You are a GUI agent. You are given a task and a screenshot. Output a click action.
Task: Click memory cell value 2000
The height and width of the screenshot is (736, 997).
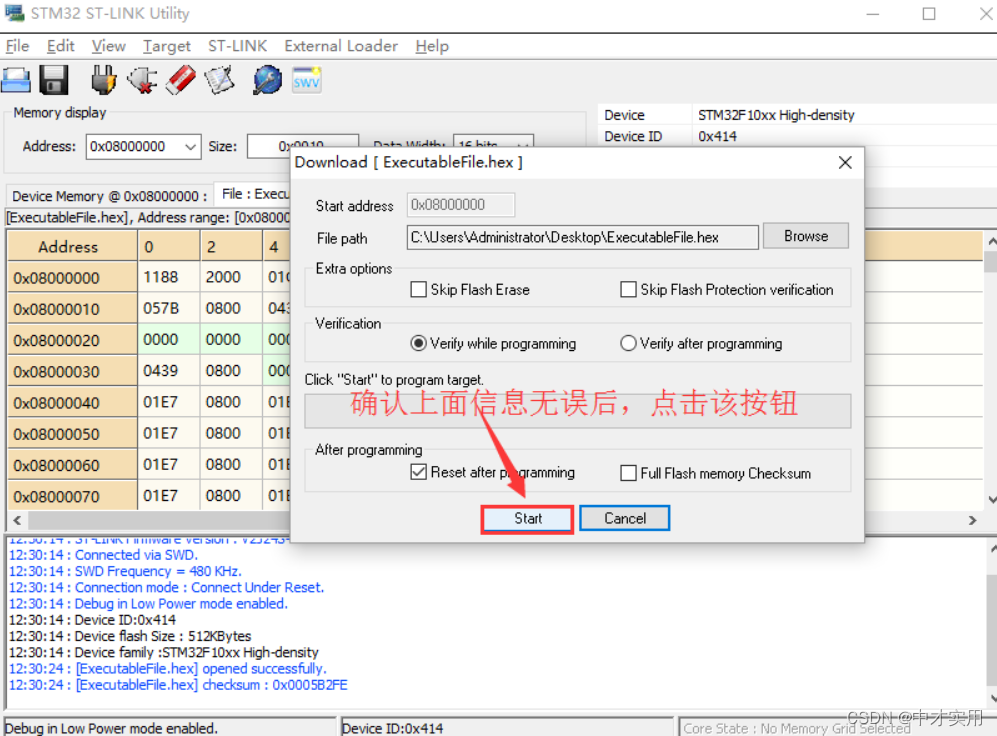coord(231,277)
